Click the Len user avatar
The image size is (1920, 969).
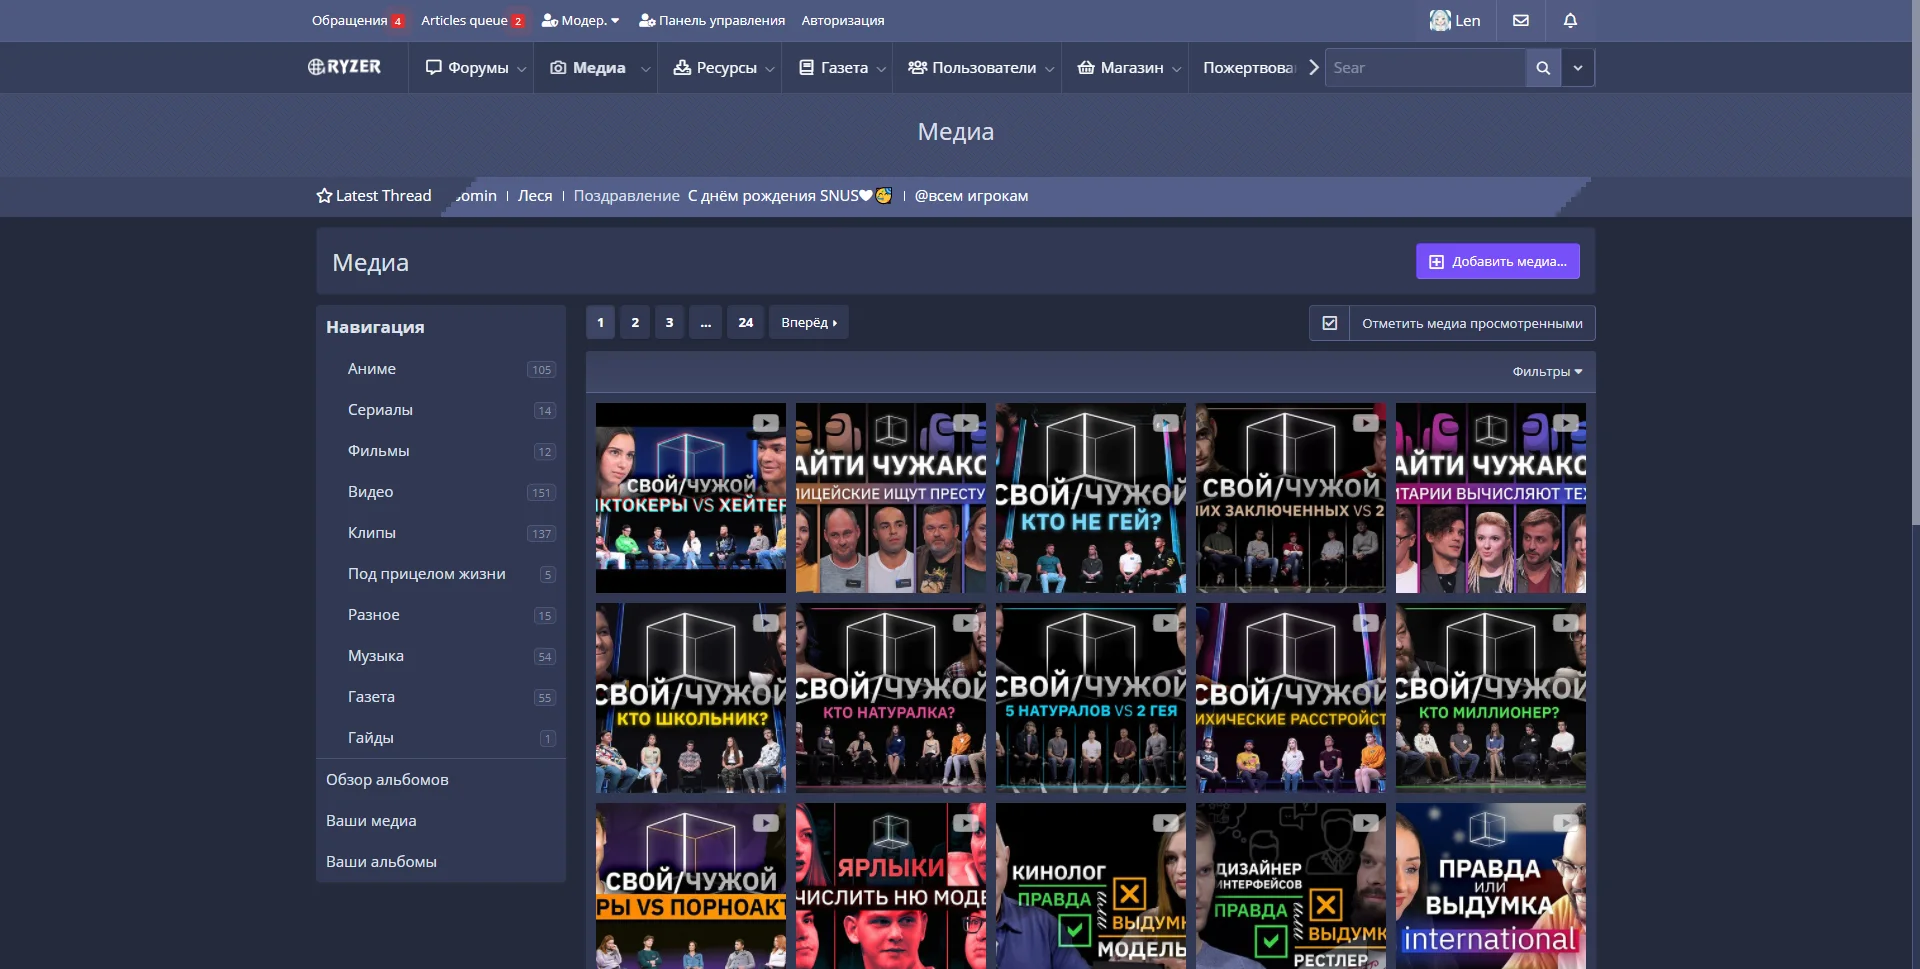tap(1439, 20)
